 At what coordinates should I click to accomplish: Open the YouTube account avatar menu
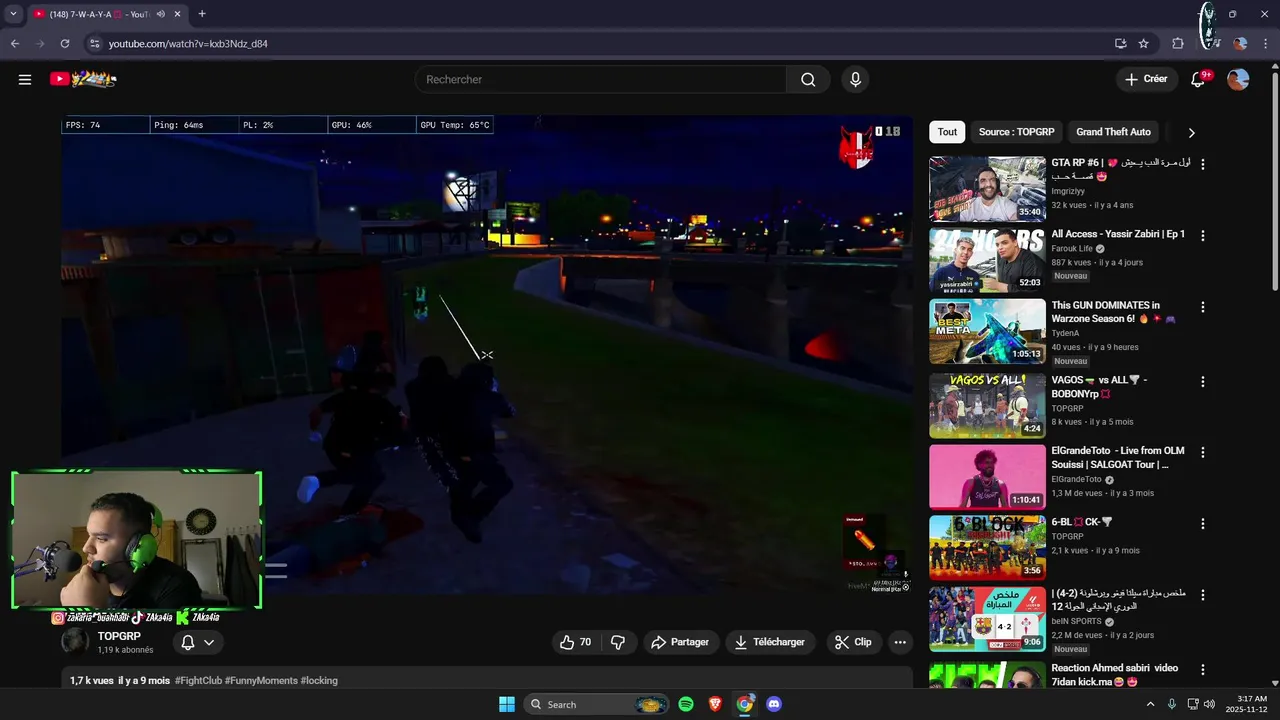[x=1238, y=80]
